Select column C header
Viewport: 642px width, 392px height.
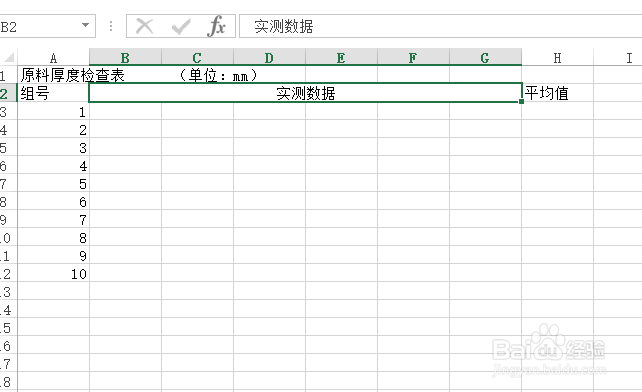pyautogui.click(x=197, y=58)
